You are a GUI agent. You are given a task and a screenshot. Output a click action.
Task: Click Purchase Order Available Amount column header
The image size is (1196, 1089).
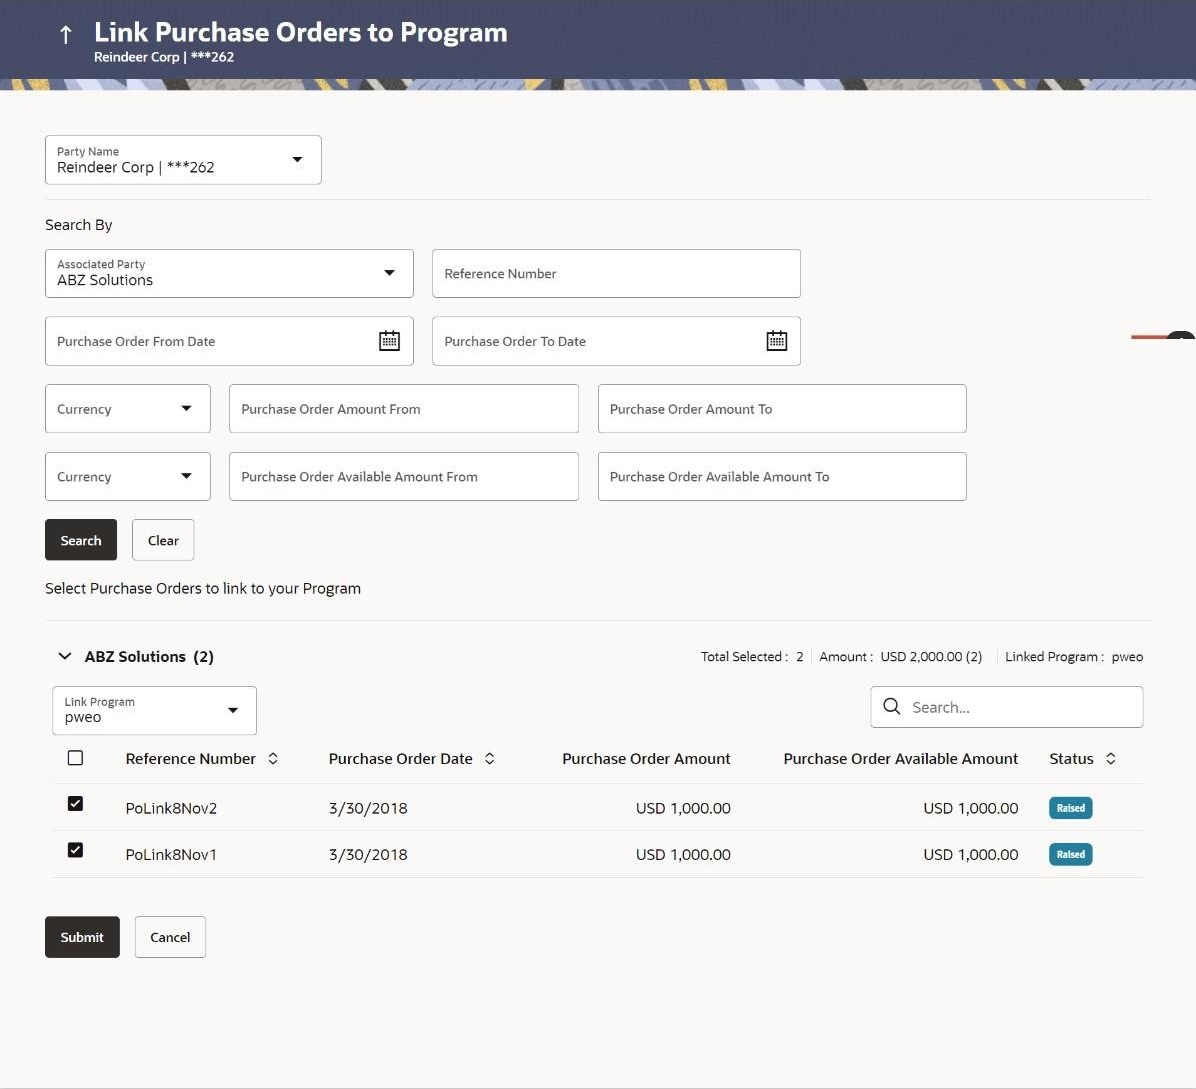pos(900,759)
